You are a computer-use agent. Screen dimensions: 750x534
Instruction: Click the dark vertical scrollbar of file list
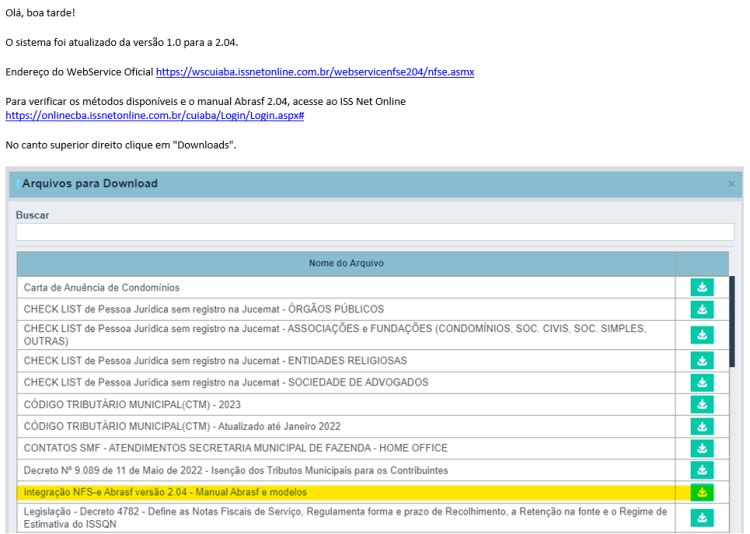(732, 322)
